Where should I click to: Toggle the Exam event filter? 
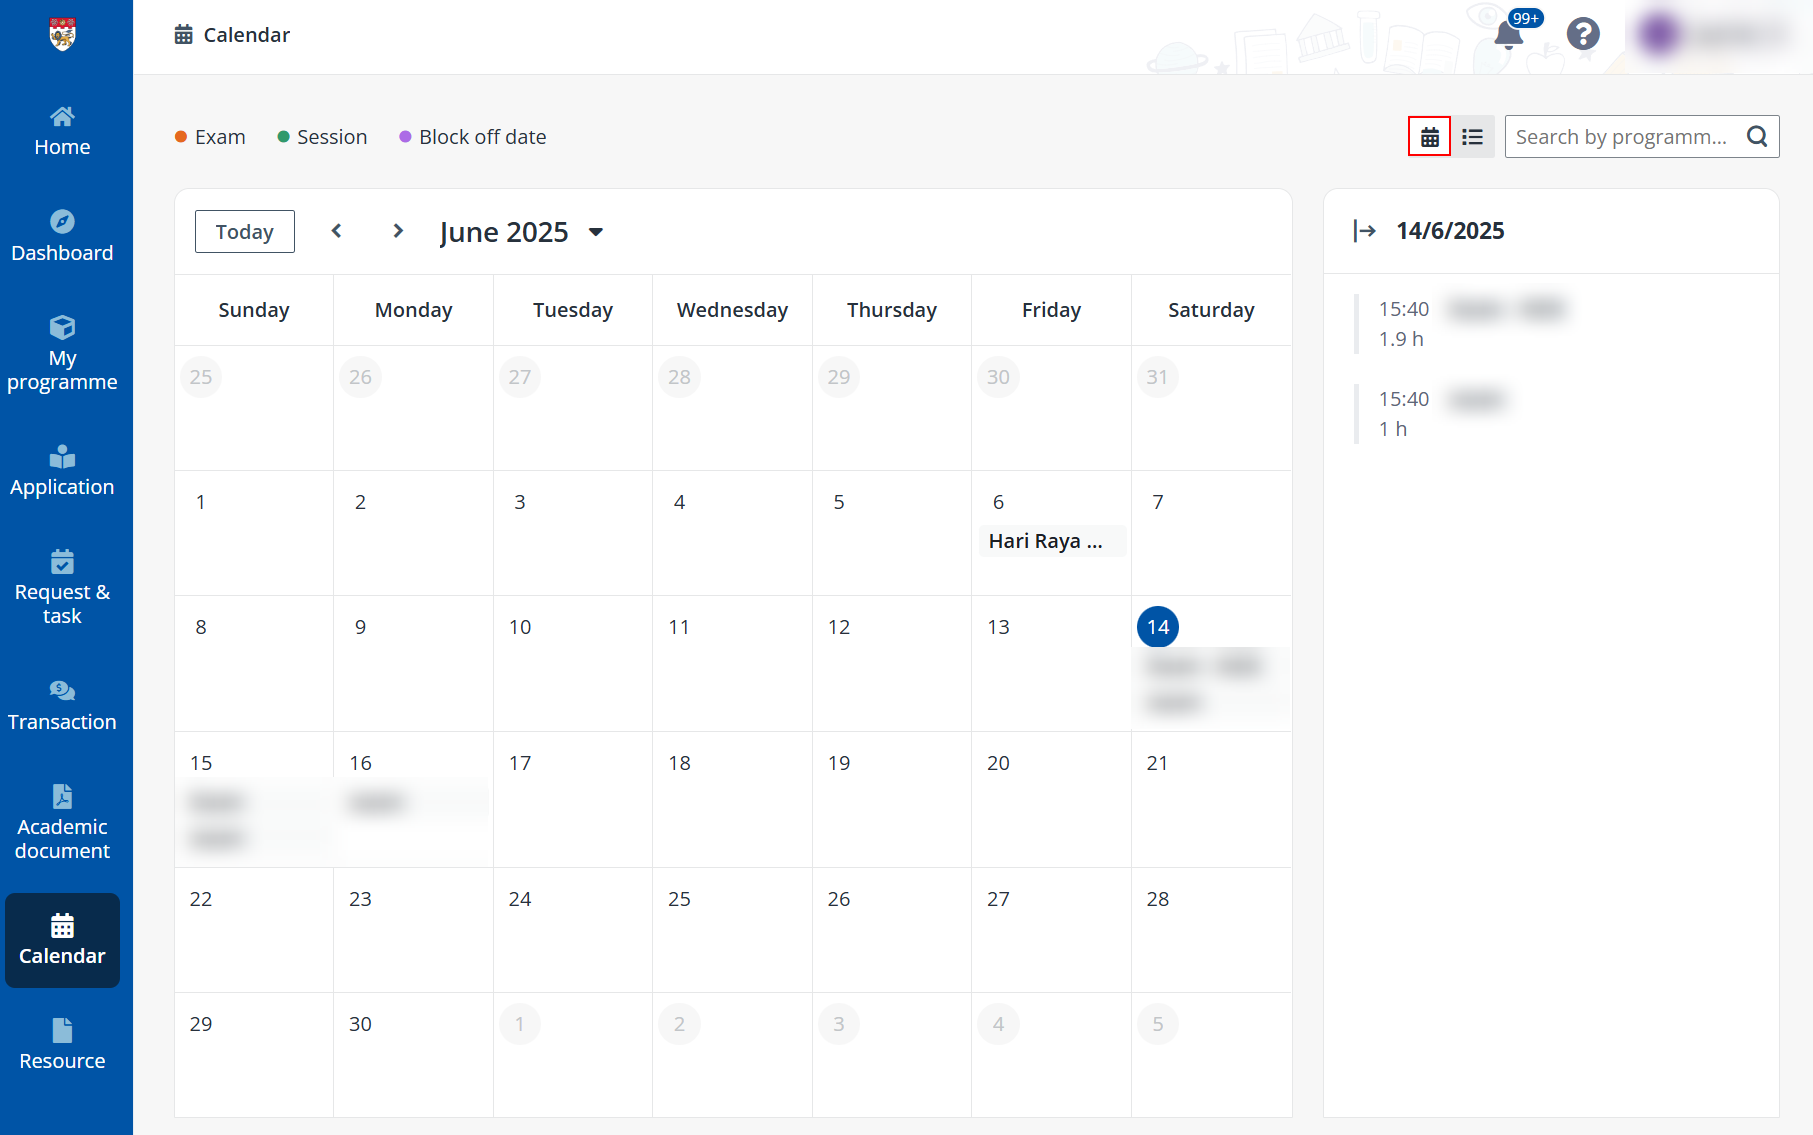tap(210, 136)
